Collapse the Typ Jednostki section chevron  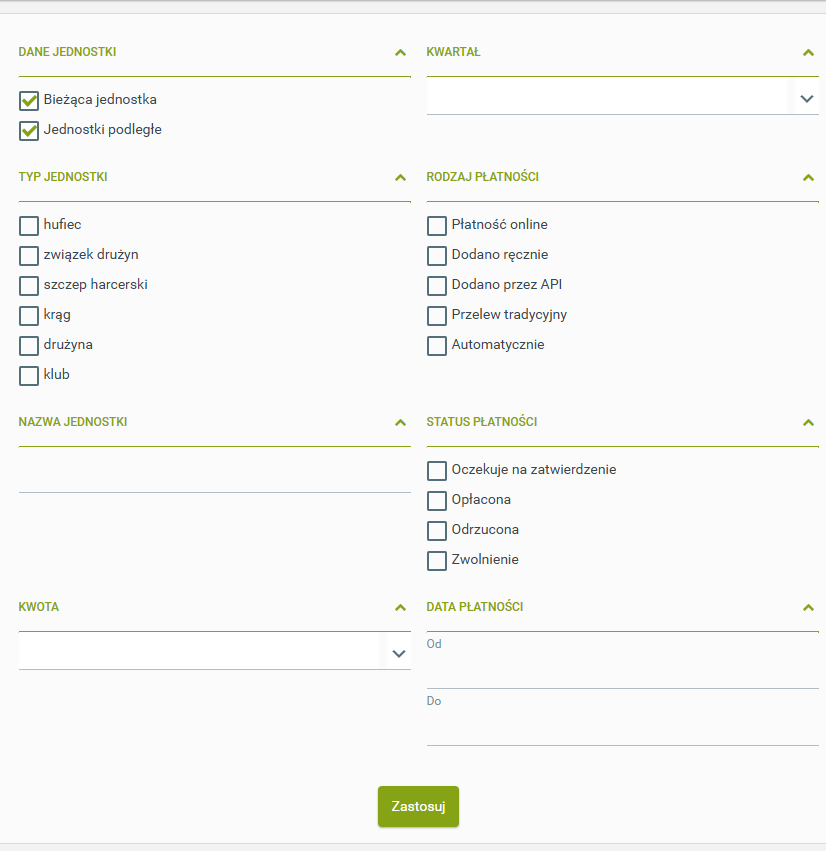[400, 178]
